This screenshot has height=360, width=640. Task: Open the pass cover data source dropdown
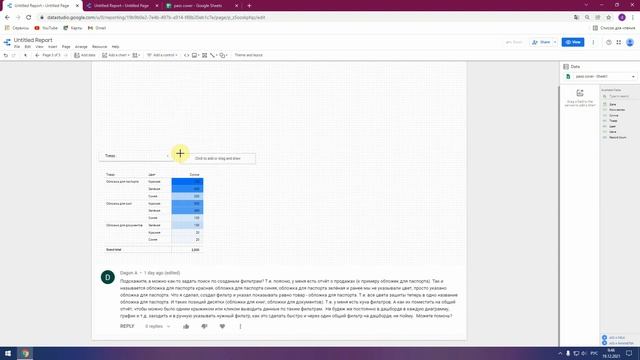[601, 77]
